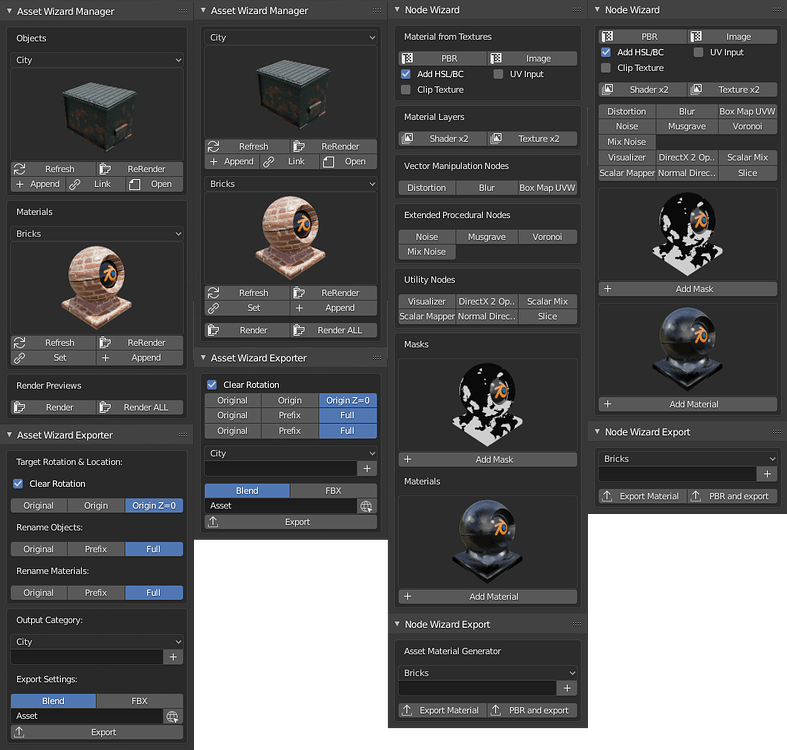787x750 pixels.
Task: Click Render under Render Previews heading
Action: [53, 407]
